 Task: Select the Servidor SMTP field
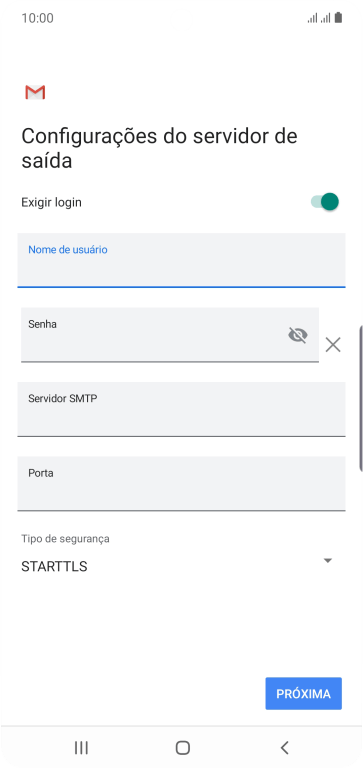(x=181, y=409)
